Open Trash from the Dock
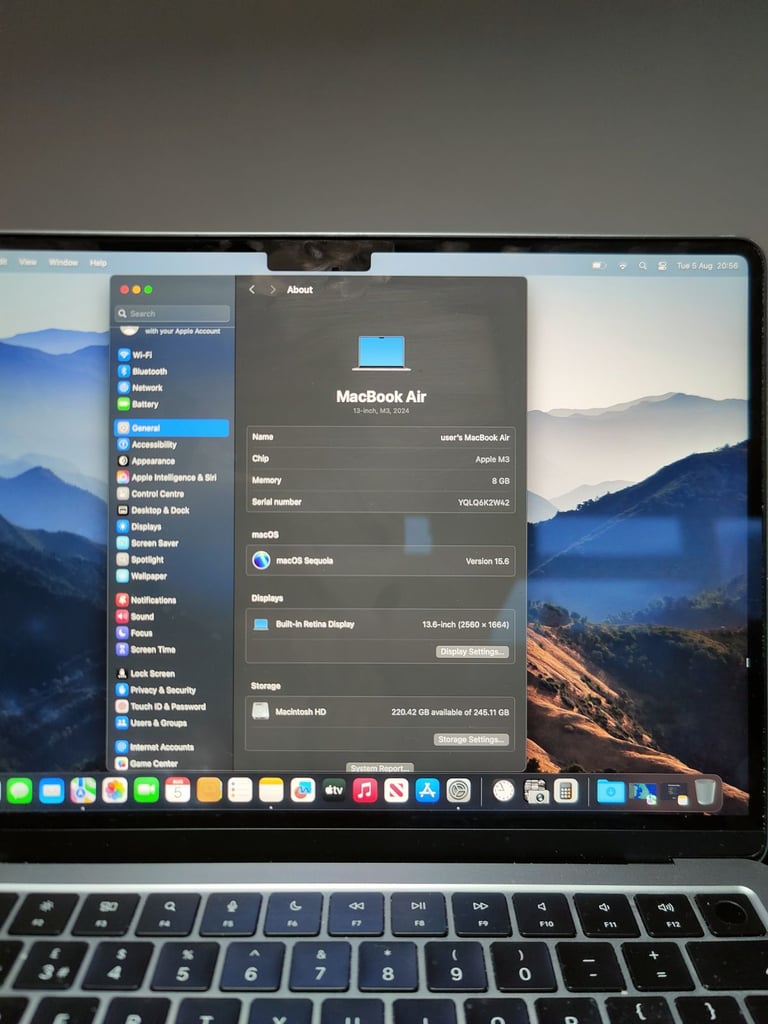 (705, 792)
